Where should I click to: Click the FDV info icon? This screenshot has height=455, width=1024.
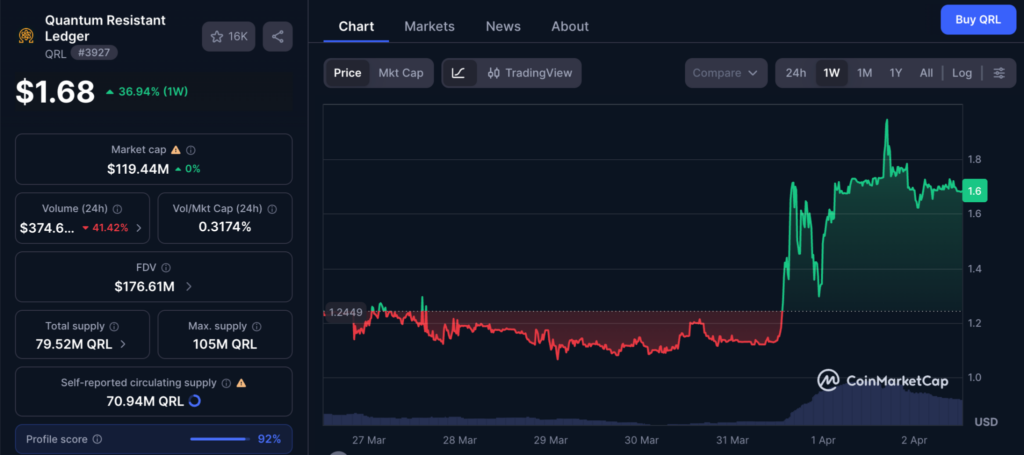[x=166, y=268]
